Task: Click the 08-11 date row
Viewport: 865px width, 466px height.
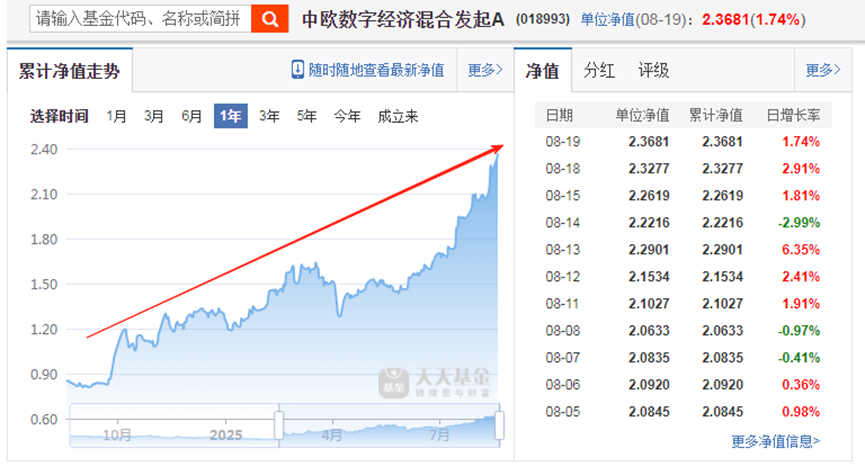Action: point(683,304)
